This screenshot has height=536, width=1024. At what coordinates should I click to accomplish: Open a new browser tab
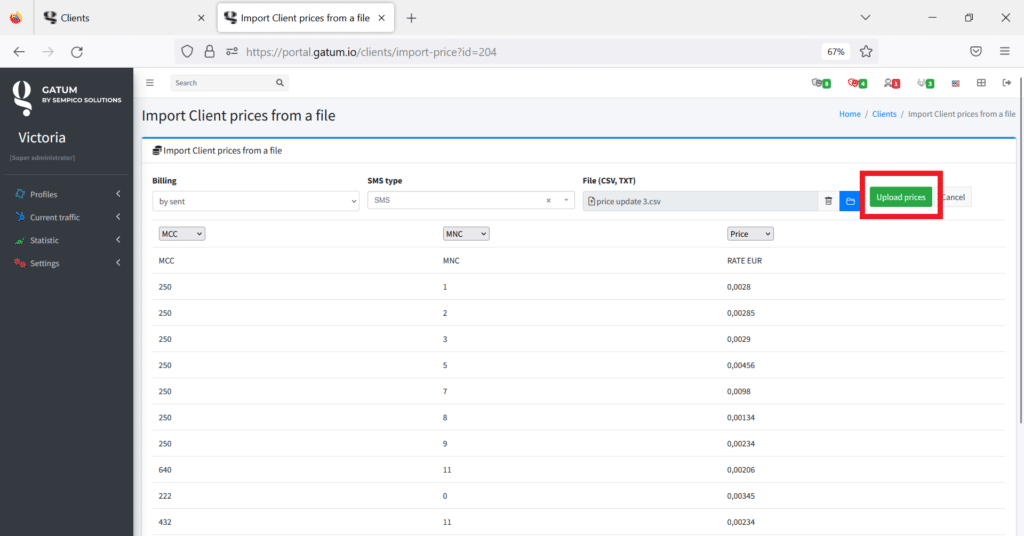pos(411,18)
